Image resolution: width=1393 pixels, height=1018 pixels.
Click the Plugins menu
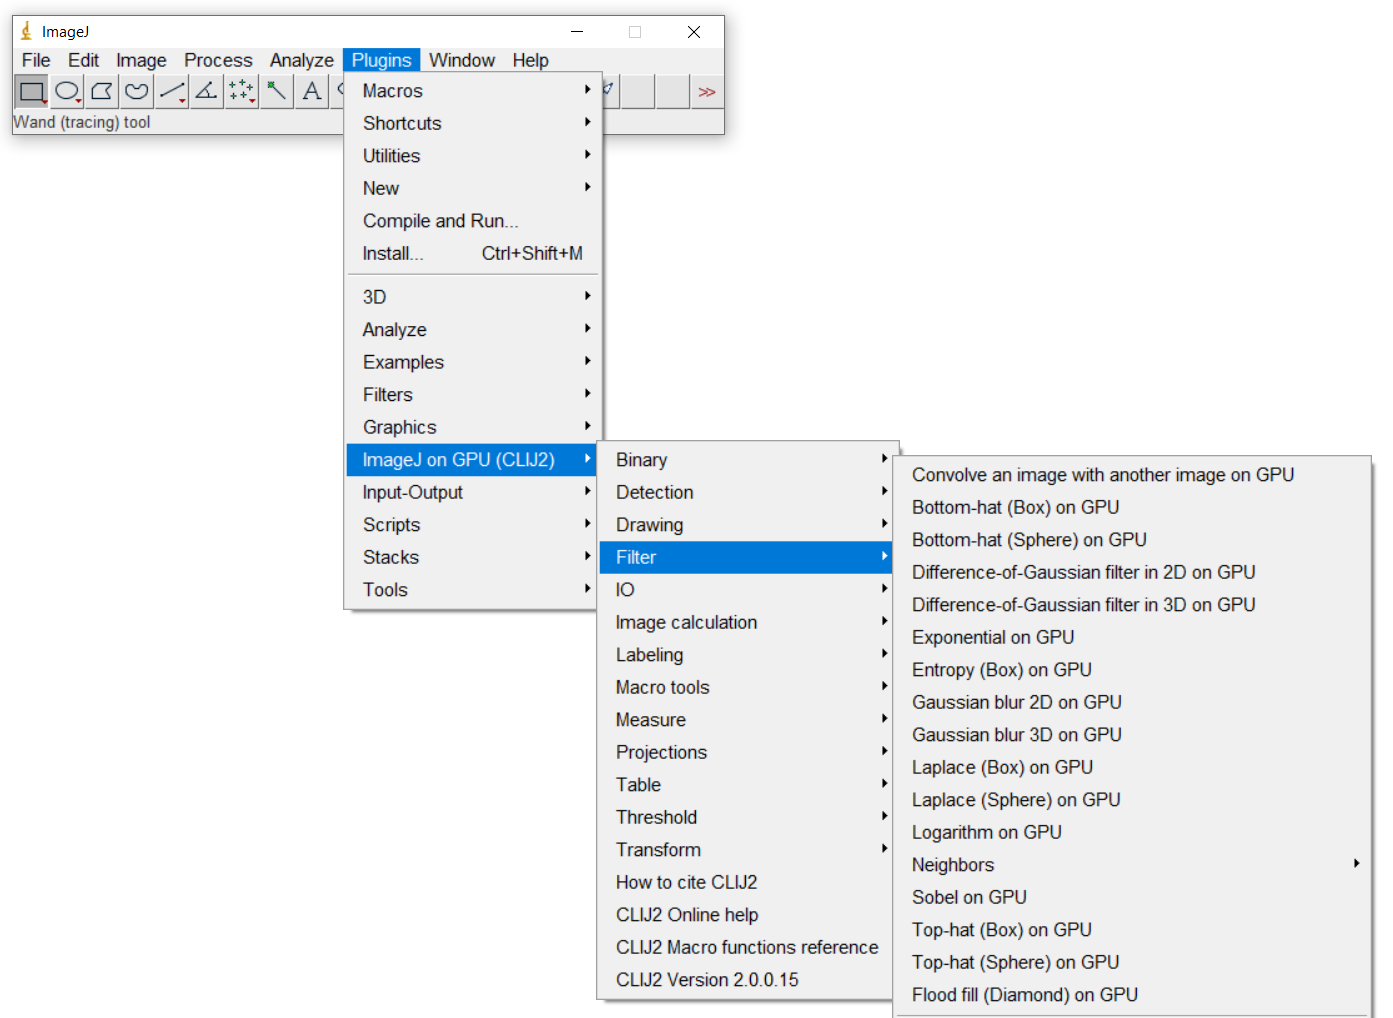[381, 60]
